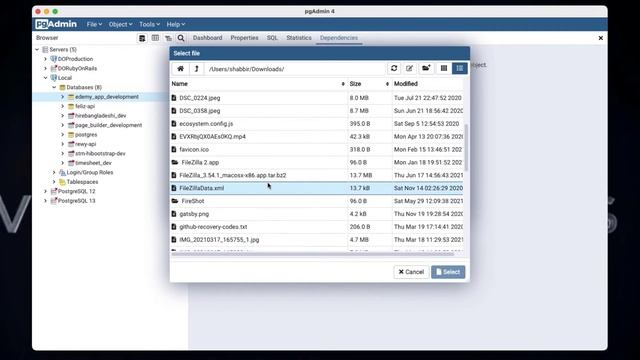Screen dimensions: 640x360
Task: Expand edemy_app_development database
Action: pyautogui.click(x=63, y=97)
